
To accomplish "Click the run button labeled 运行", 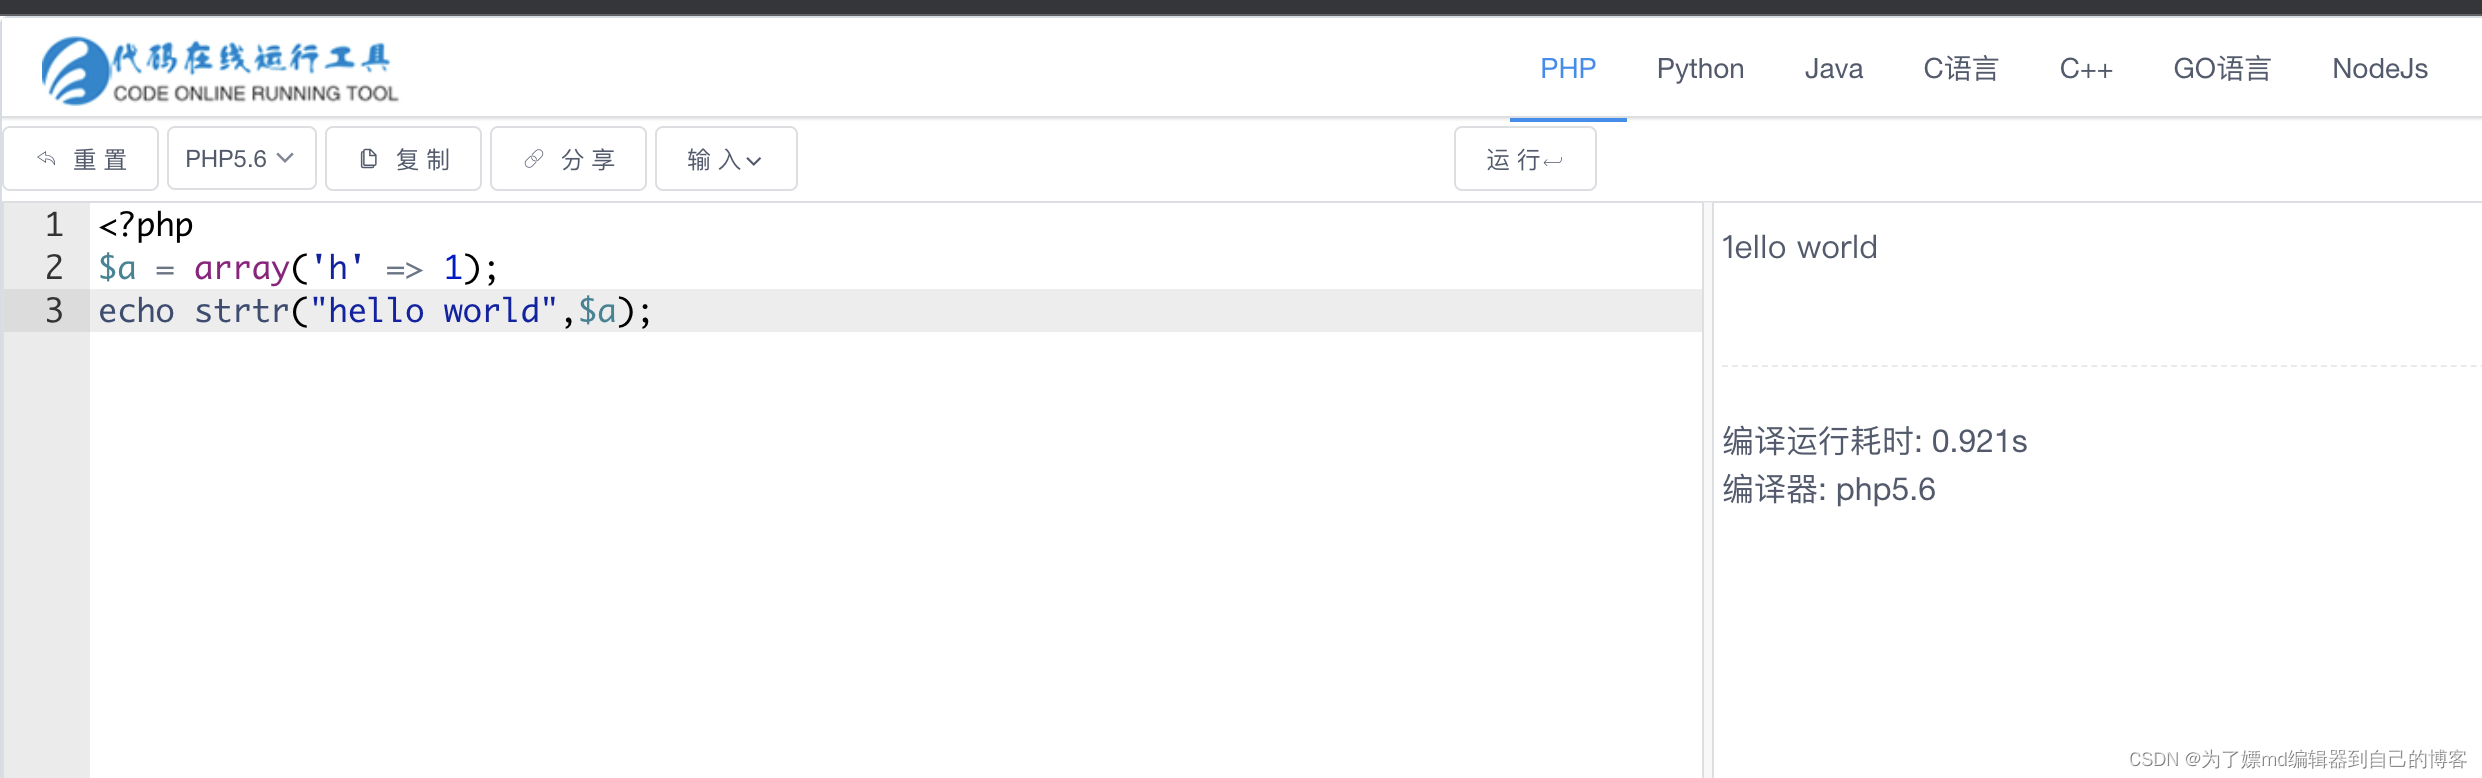I will point(1523,158).
